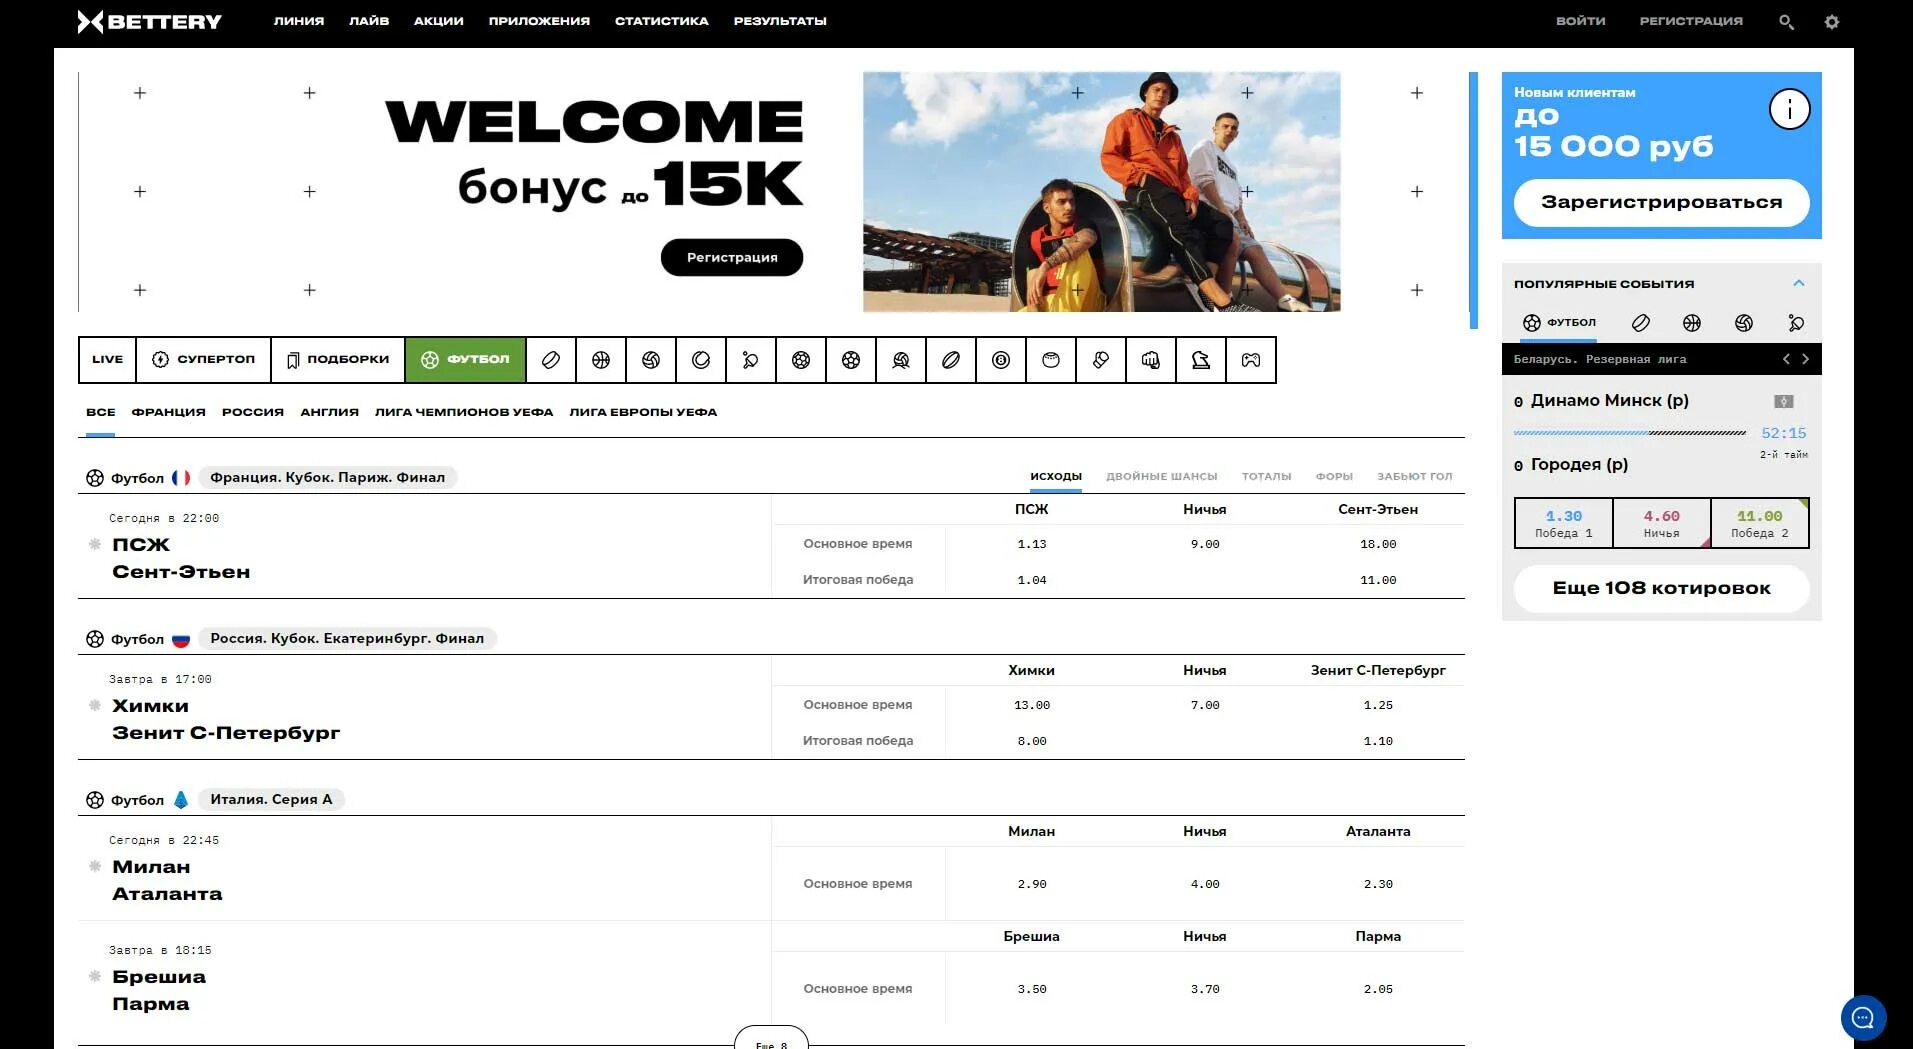Select basketball icon in Popular events
1913x1049 pixels.
tap(1692, 323)
